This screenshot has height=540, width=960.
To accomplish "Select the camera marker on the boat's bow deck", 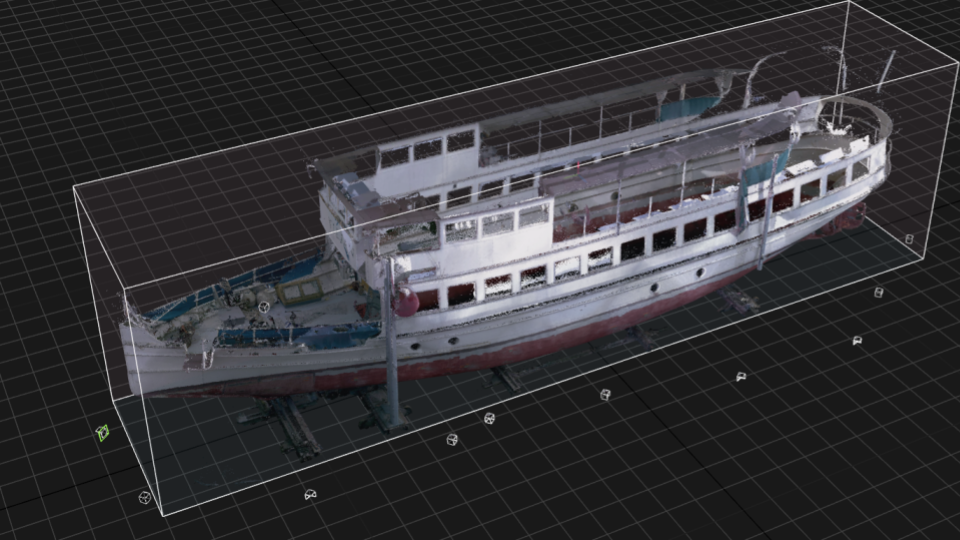I will tap(264, 306).
